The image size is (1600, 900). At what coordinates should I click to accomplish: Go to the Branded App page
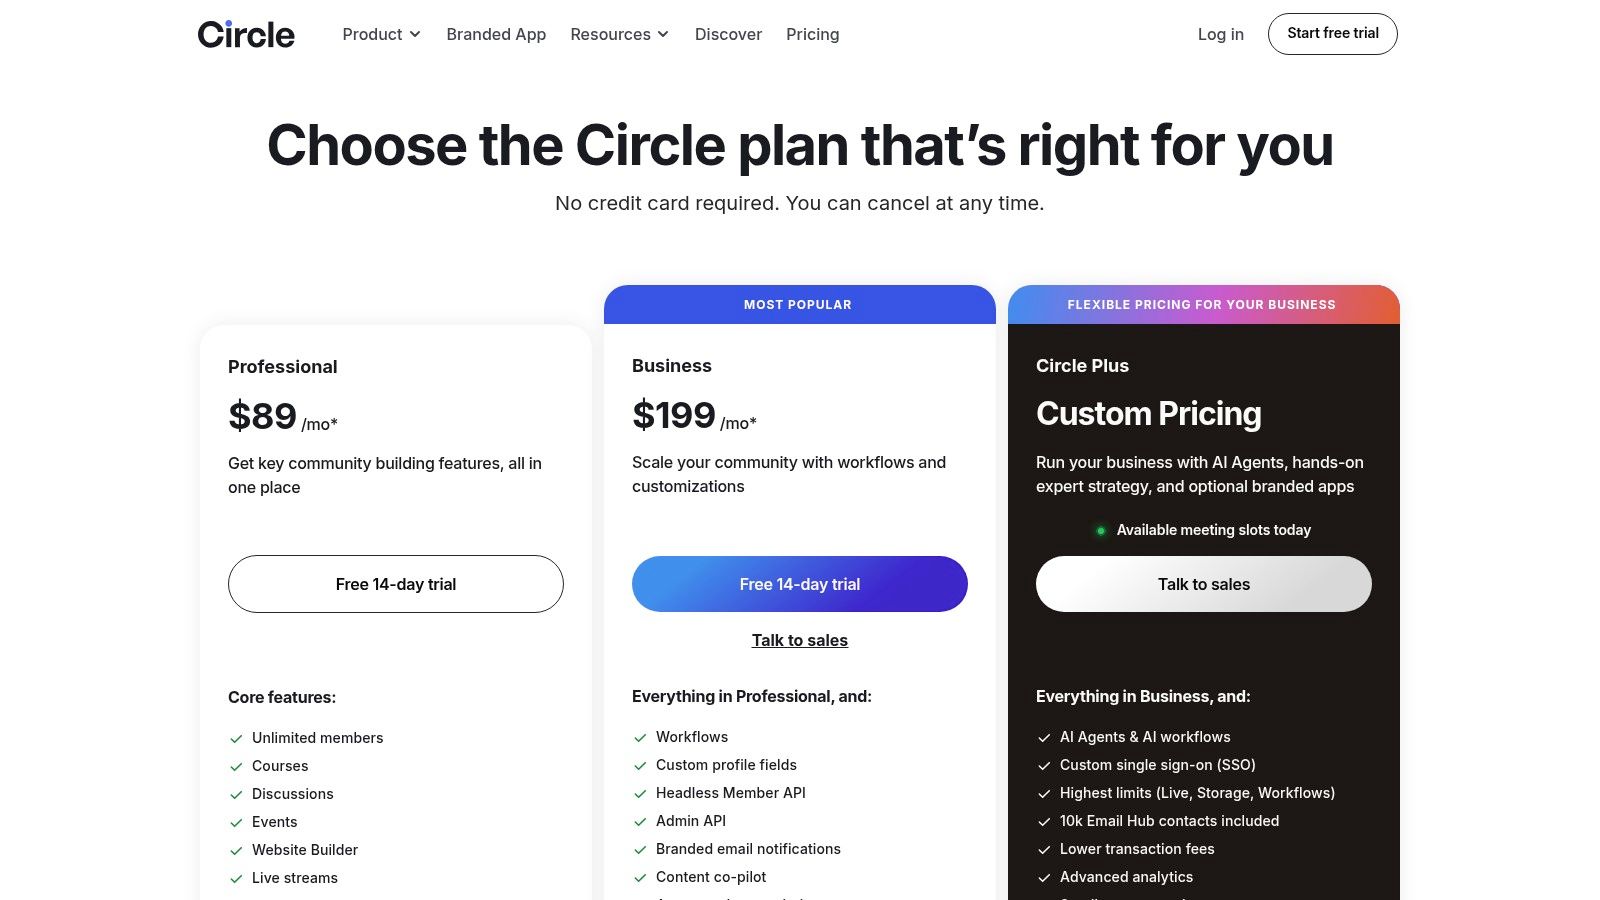496,34
